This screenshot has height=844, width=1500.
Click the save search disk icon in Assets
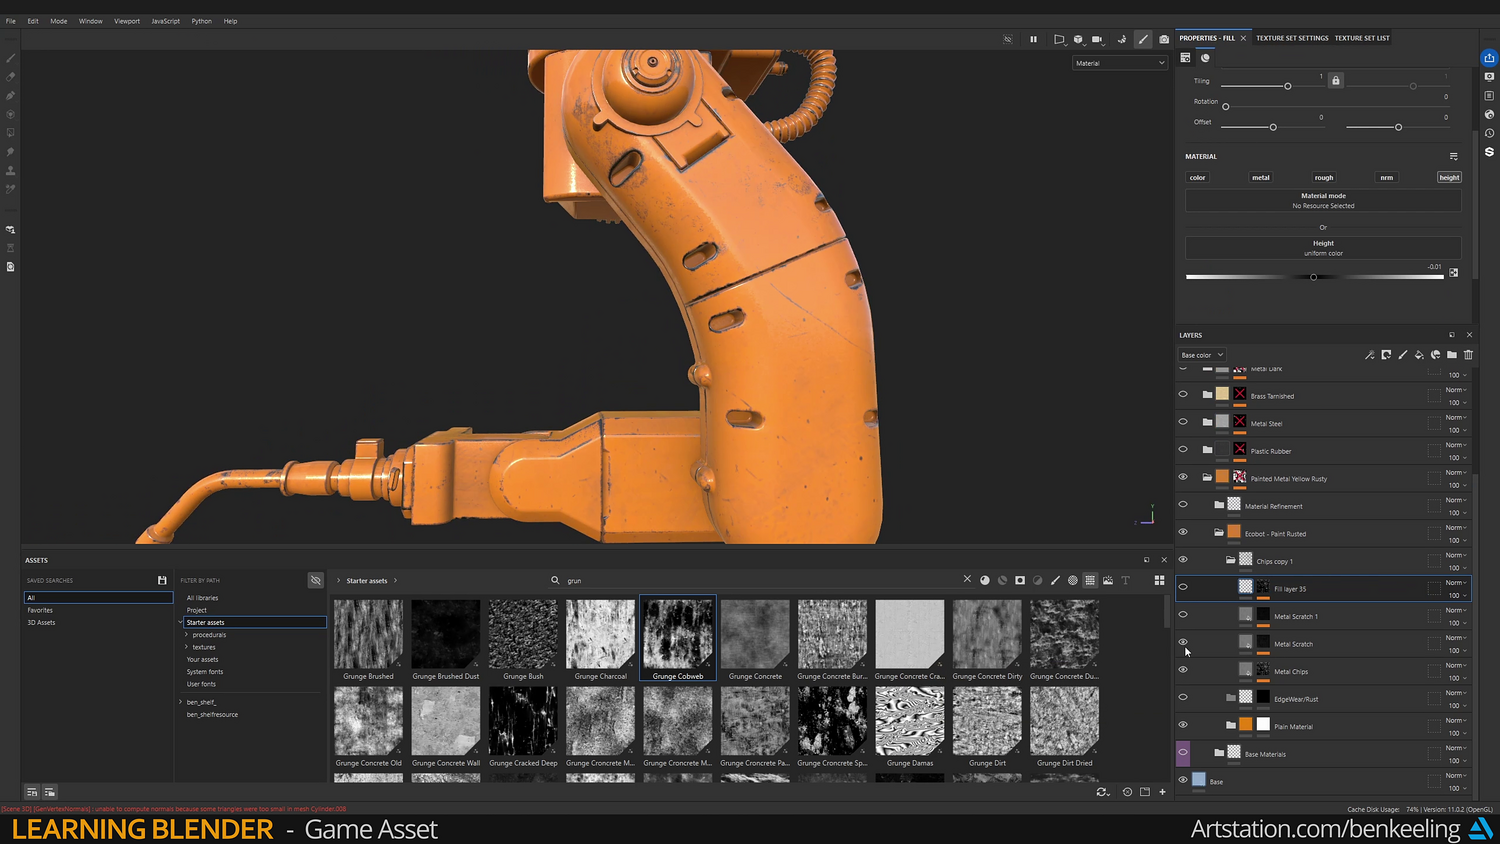pos(162,580)
